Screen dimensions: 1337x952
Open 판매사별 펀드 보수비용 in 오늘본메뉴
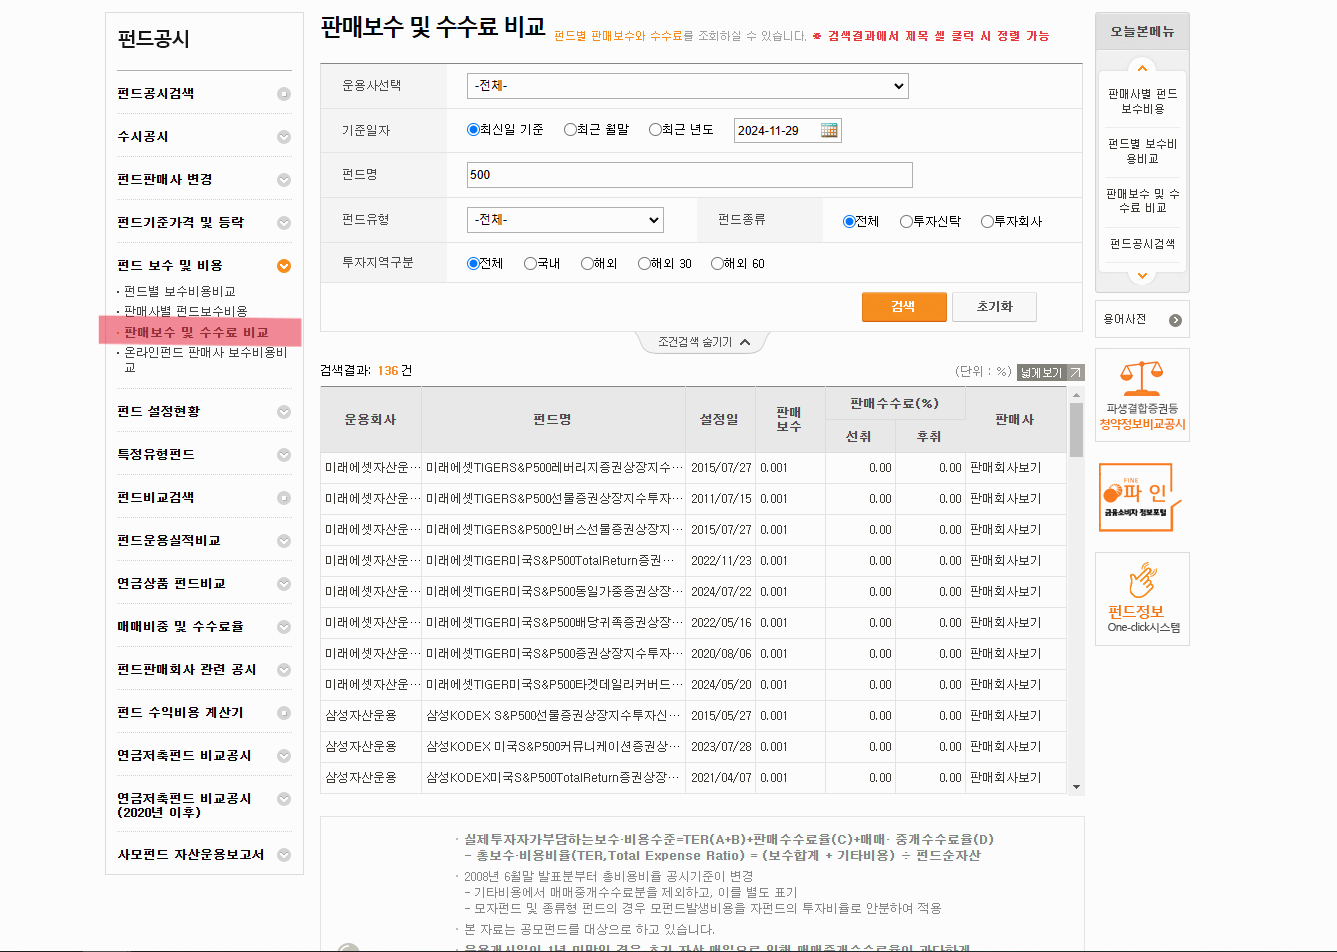tap(1142, 101)
